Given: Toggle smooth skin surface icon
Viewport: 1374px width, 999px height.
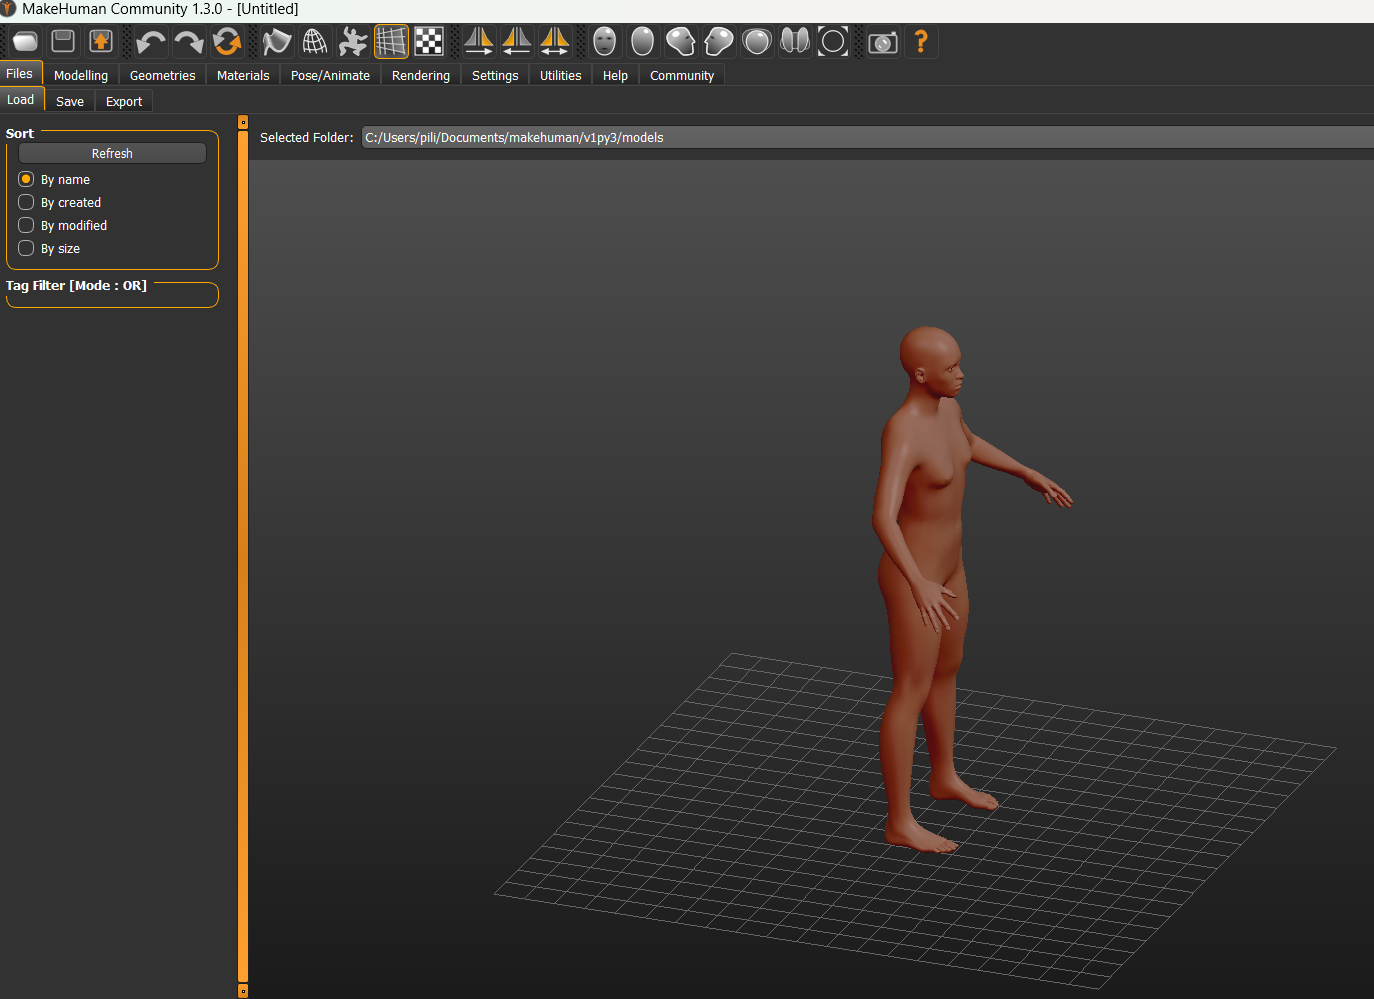Looking at the screenshot, I should [x=277, y=42].
